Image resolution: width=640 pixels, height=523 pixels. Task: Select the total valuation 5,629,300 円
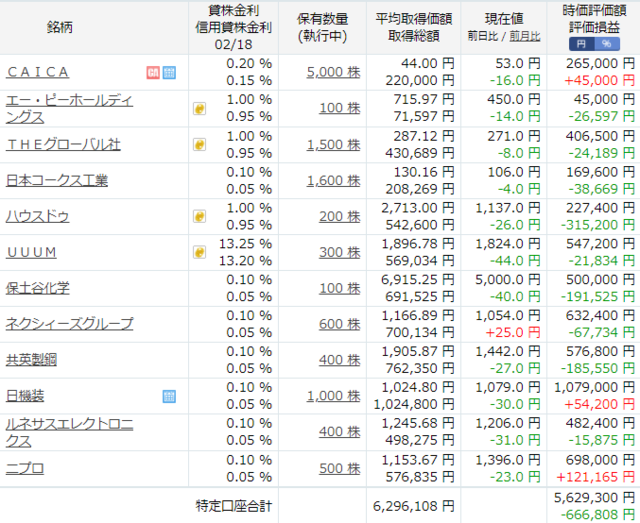tap(594, 497)
